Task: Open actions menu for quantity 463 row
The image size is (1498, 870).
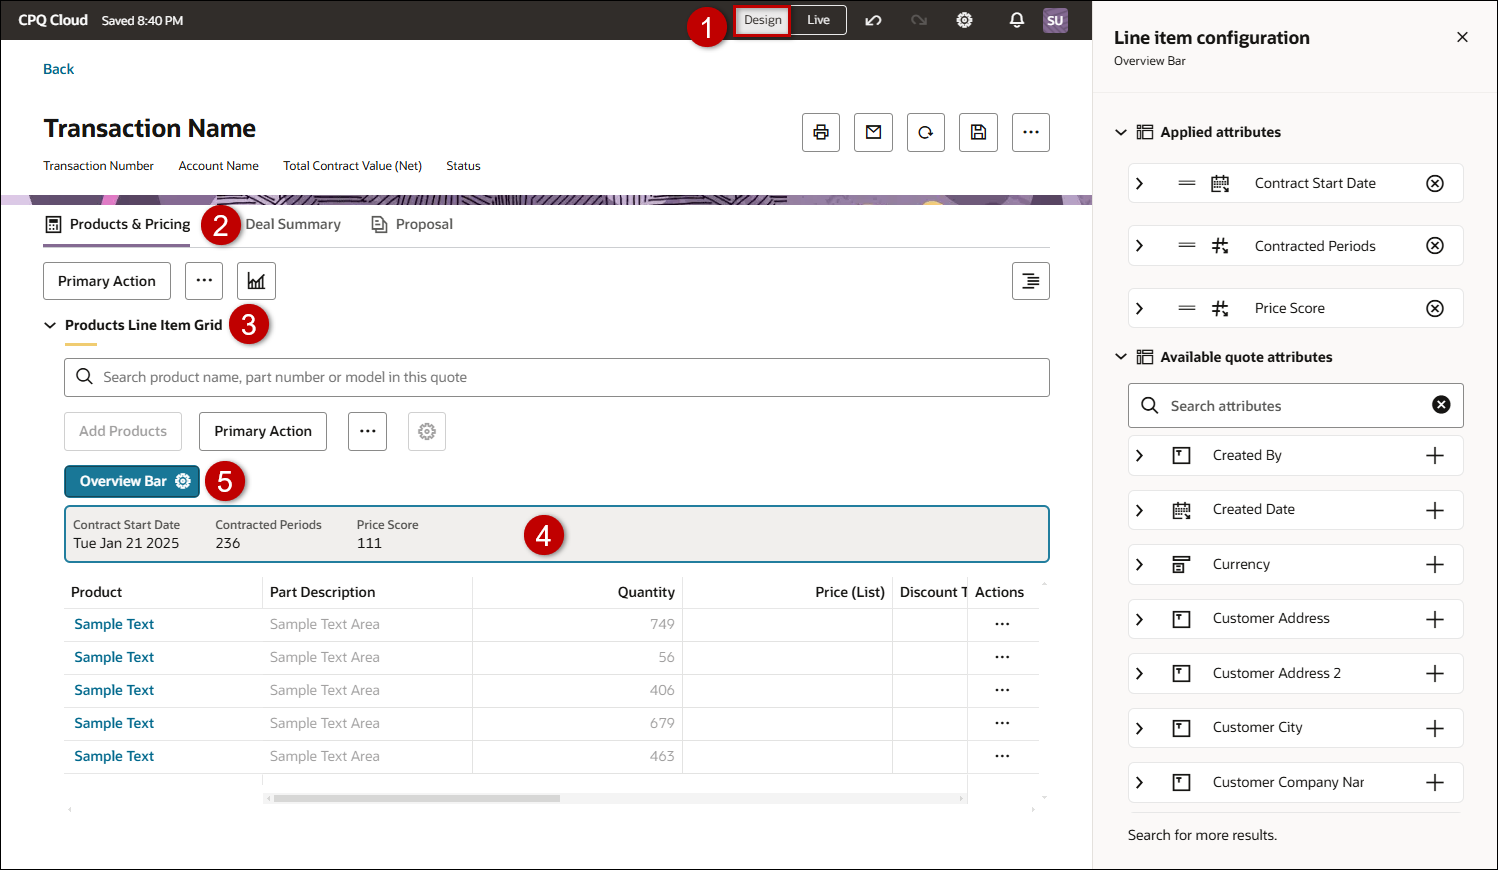Action: point(1002,756)
